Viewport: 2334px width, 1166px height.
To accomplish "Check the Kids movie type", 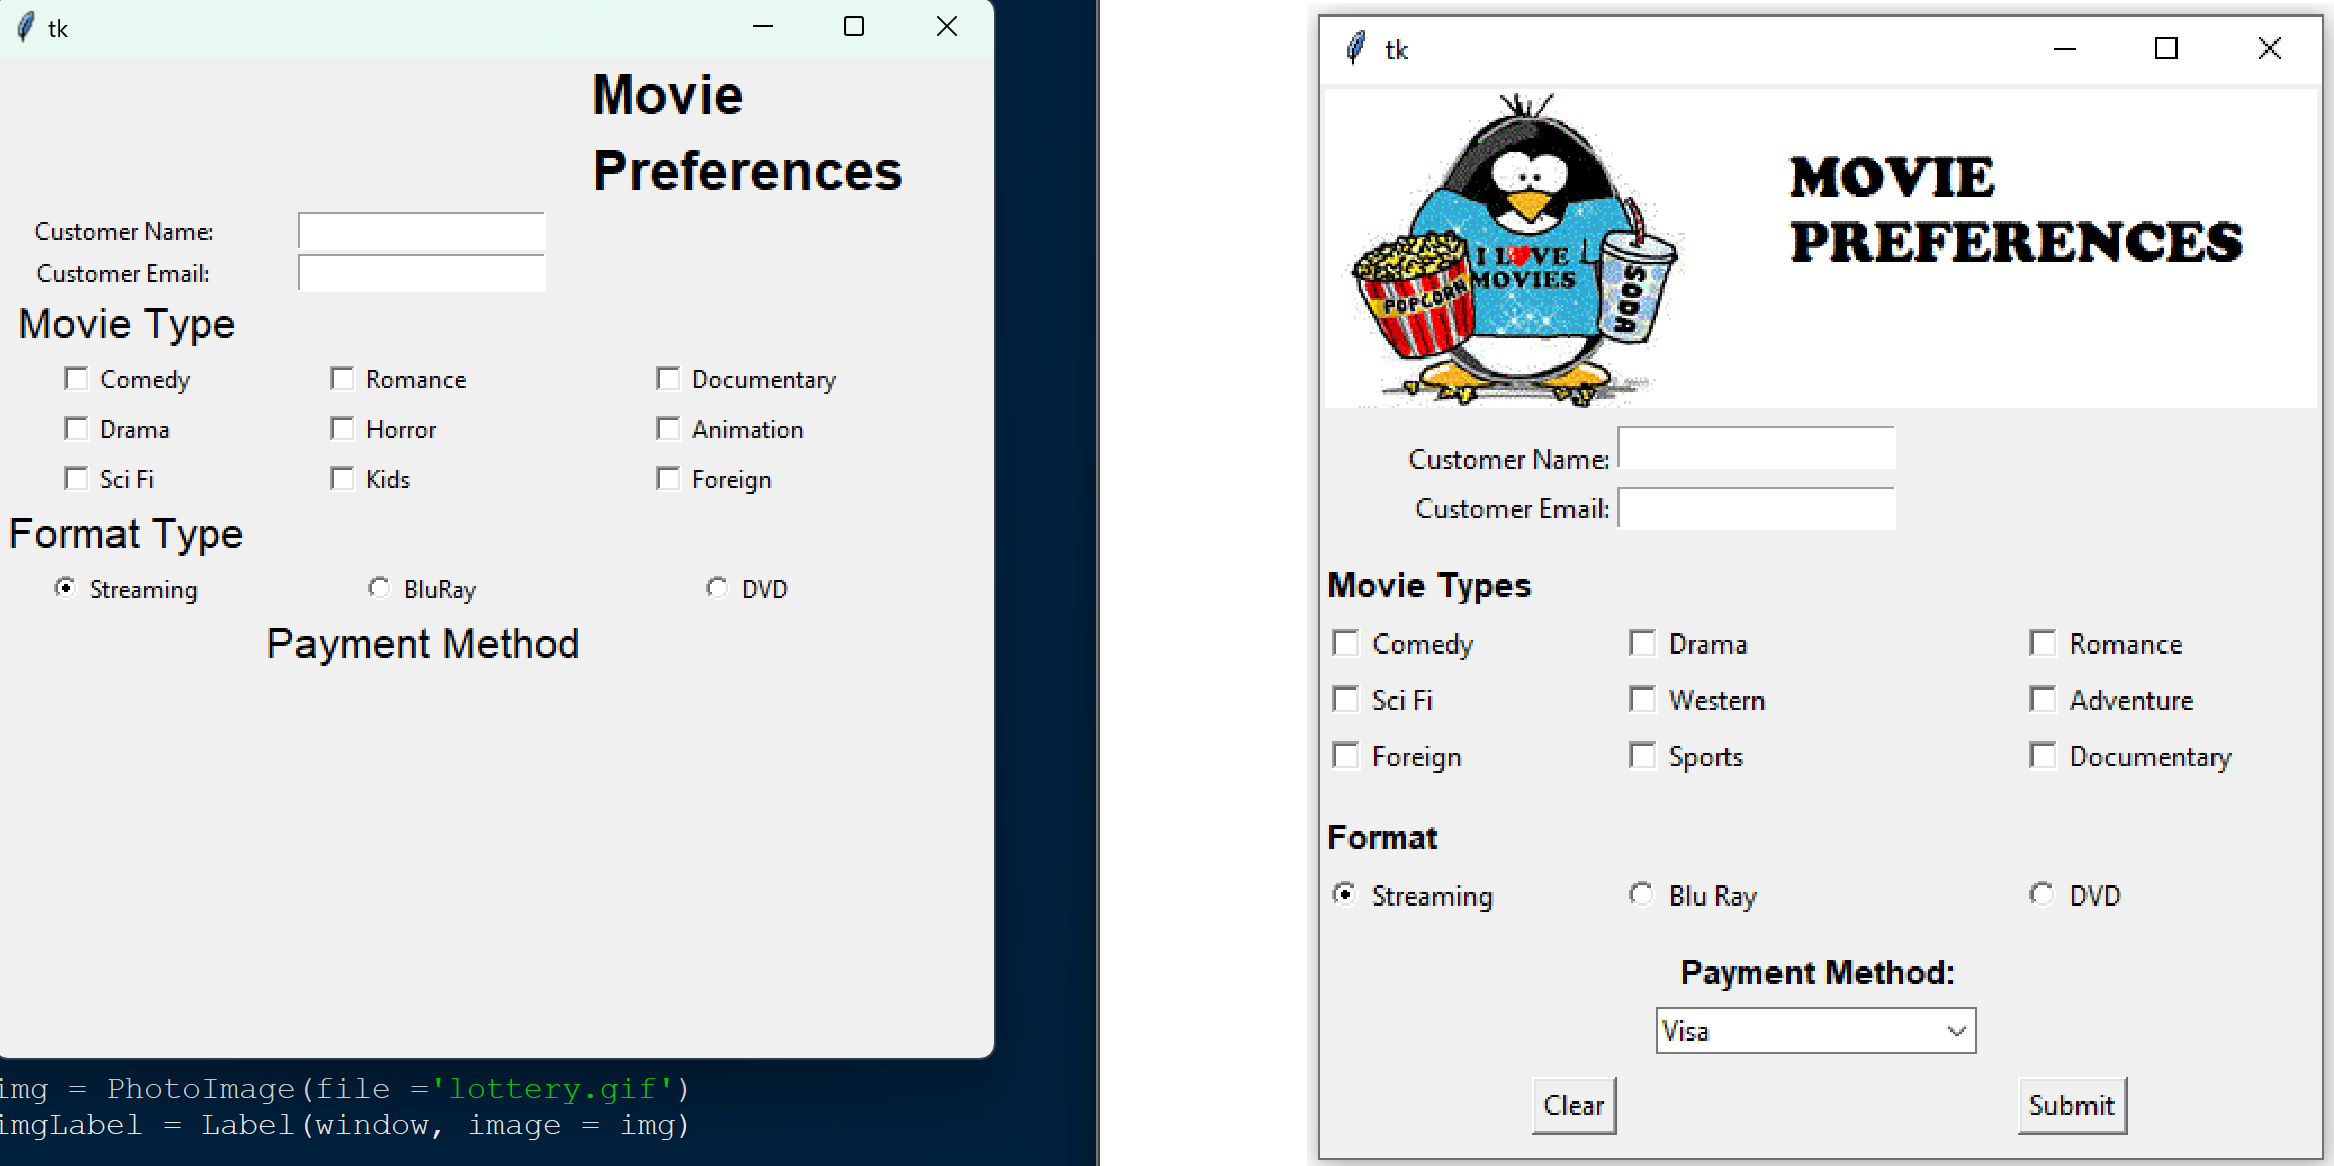I will coord(343,479).
